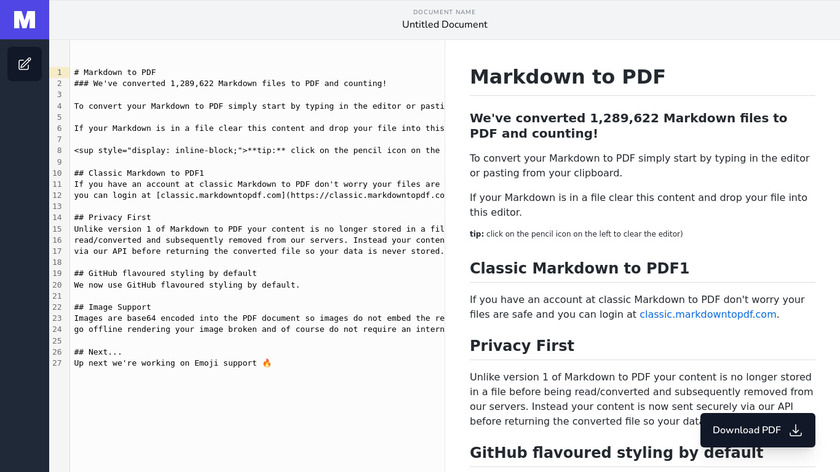Click line 8 '<sup style=' in editor
840x472 pixels.
point(257,151)
